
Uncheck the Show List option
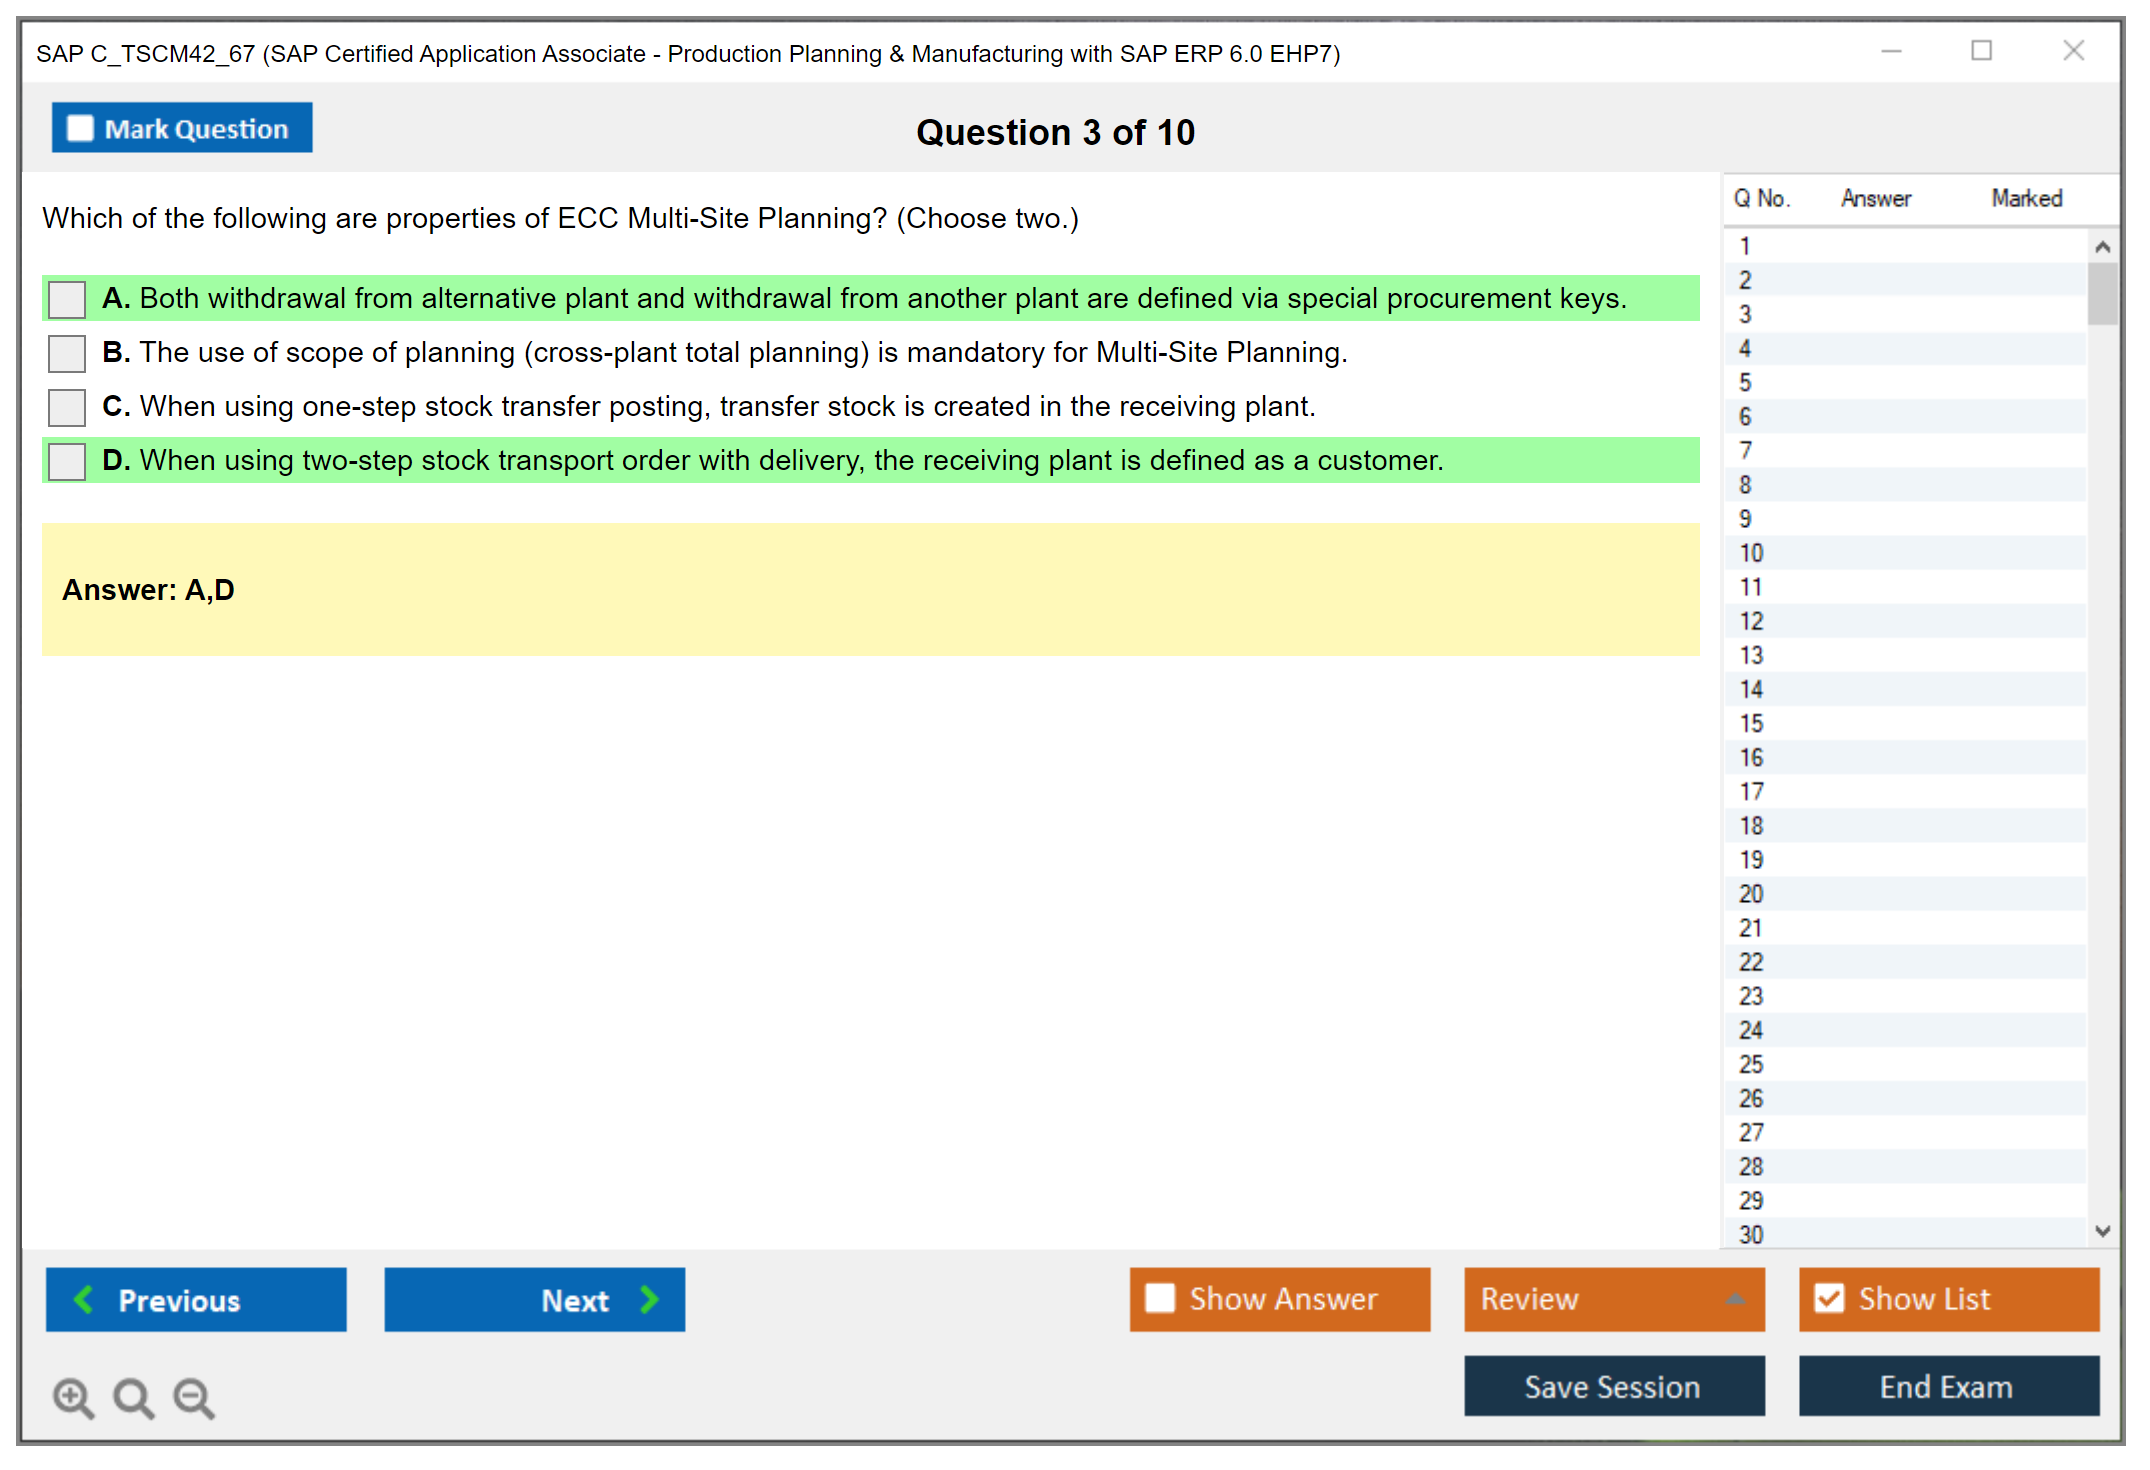(x=1829, y=1298)
